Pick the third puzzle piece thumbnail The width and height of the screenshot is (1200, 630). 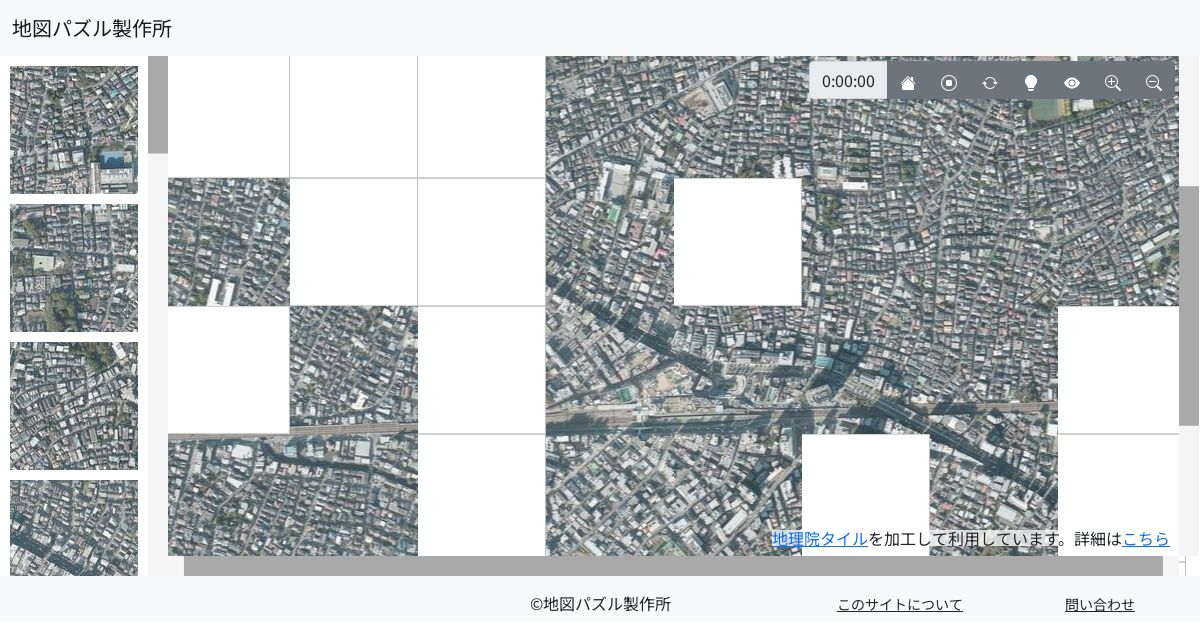[74, 406]
